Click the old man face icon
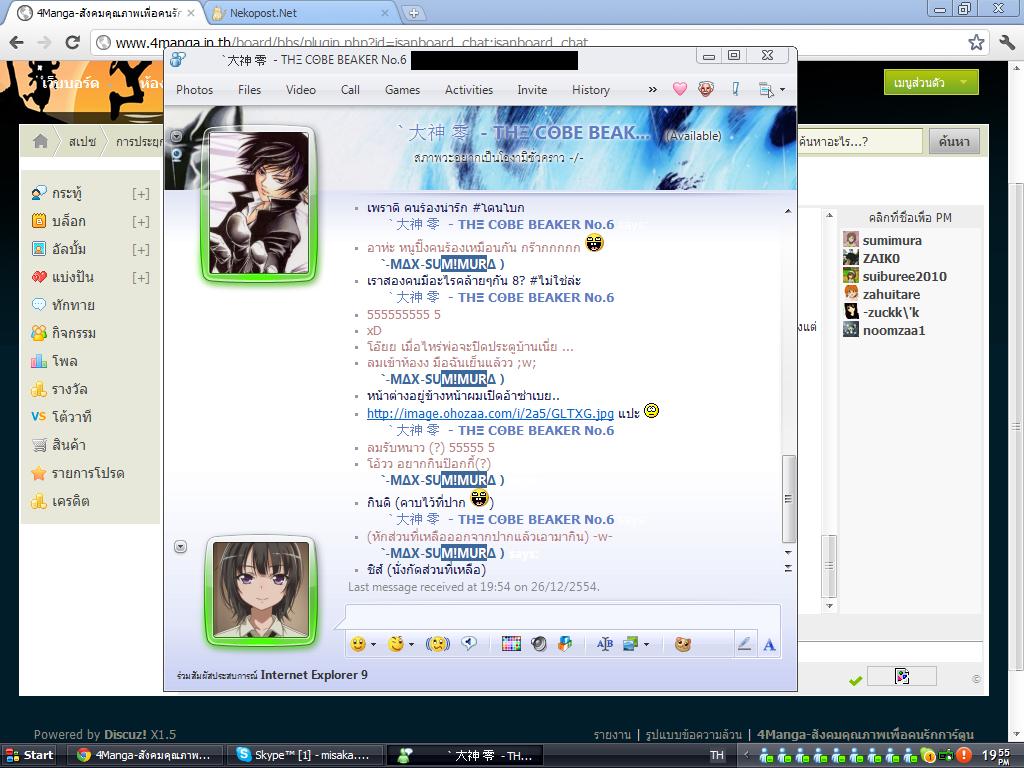1024x768 pixels. click(x=705, y=89)
